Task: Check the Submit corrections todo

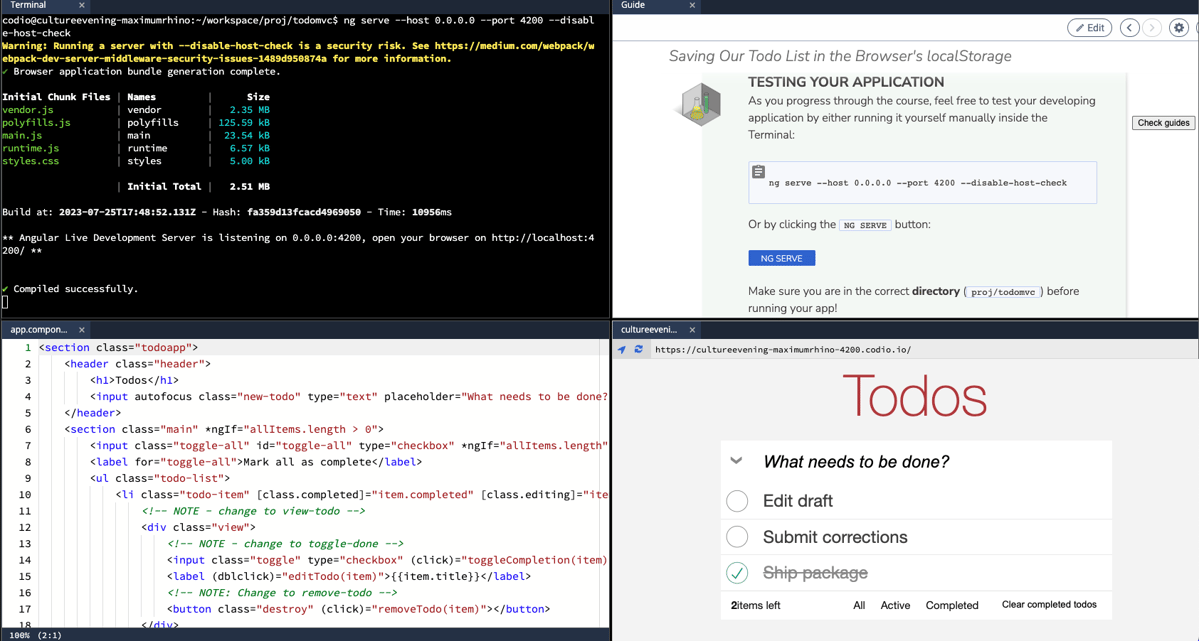Action: point(737,536)
